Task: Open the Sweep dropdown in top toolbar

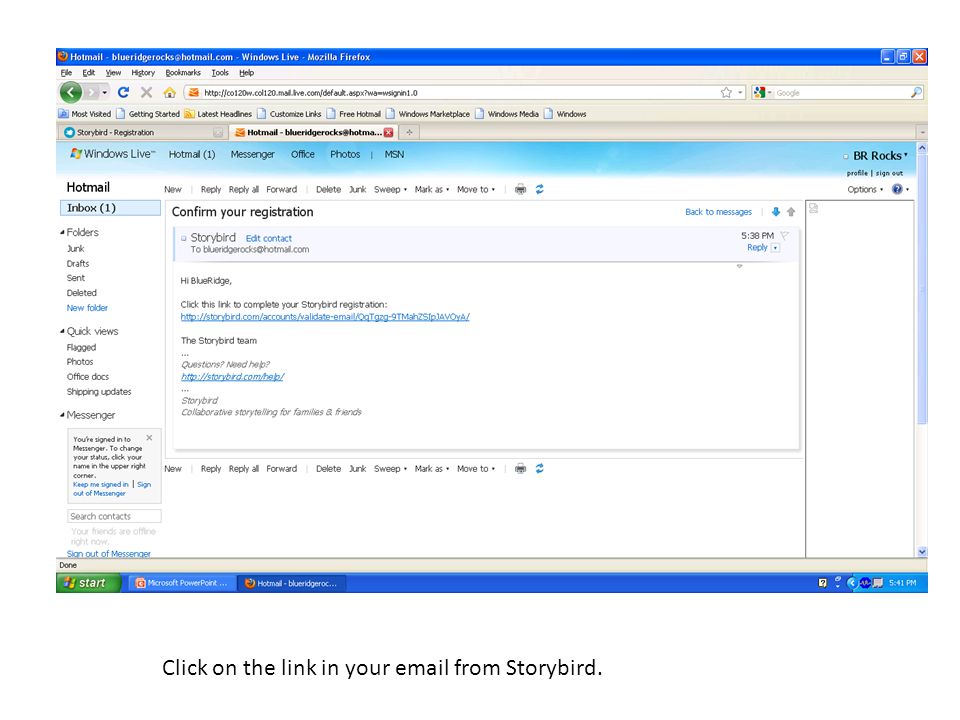Action: click(x=390, y=189)
